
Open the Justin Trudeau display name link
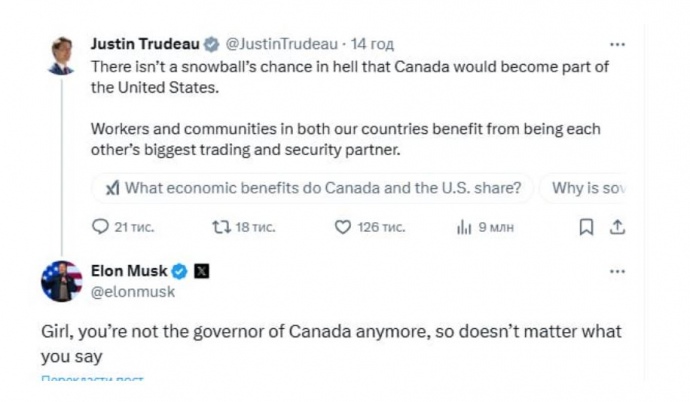(145, 44)
